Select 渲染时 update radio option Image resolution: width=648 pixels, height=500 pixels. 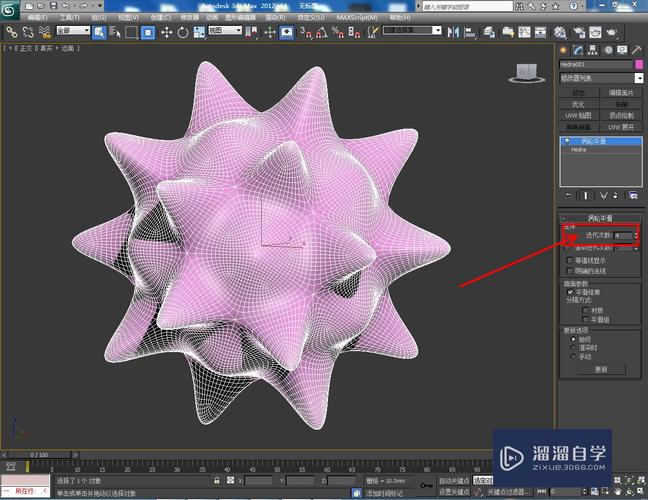pos(573,348)
